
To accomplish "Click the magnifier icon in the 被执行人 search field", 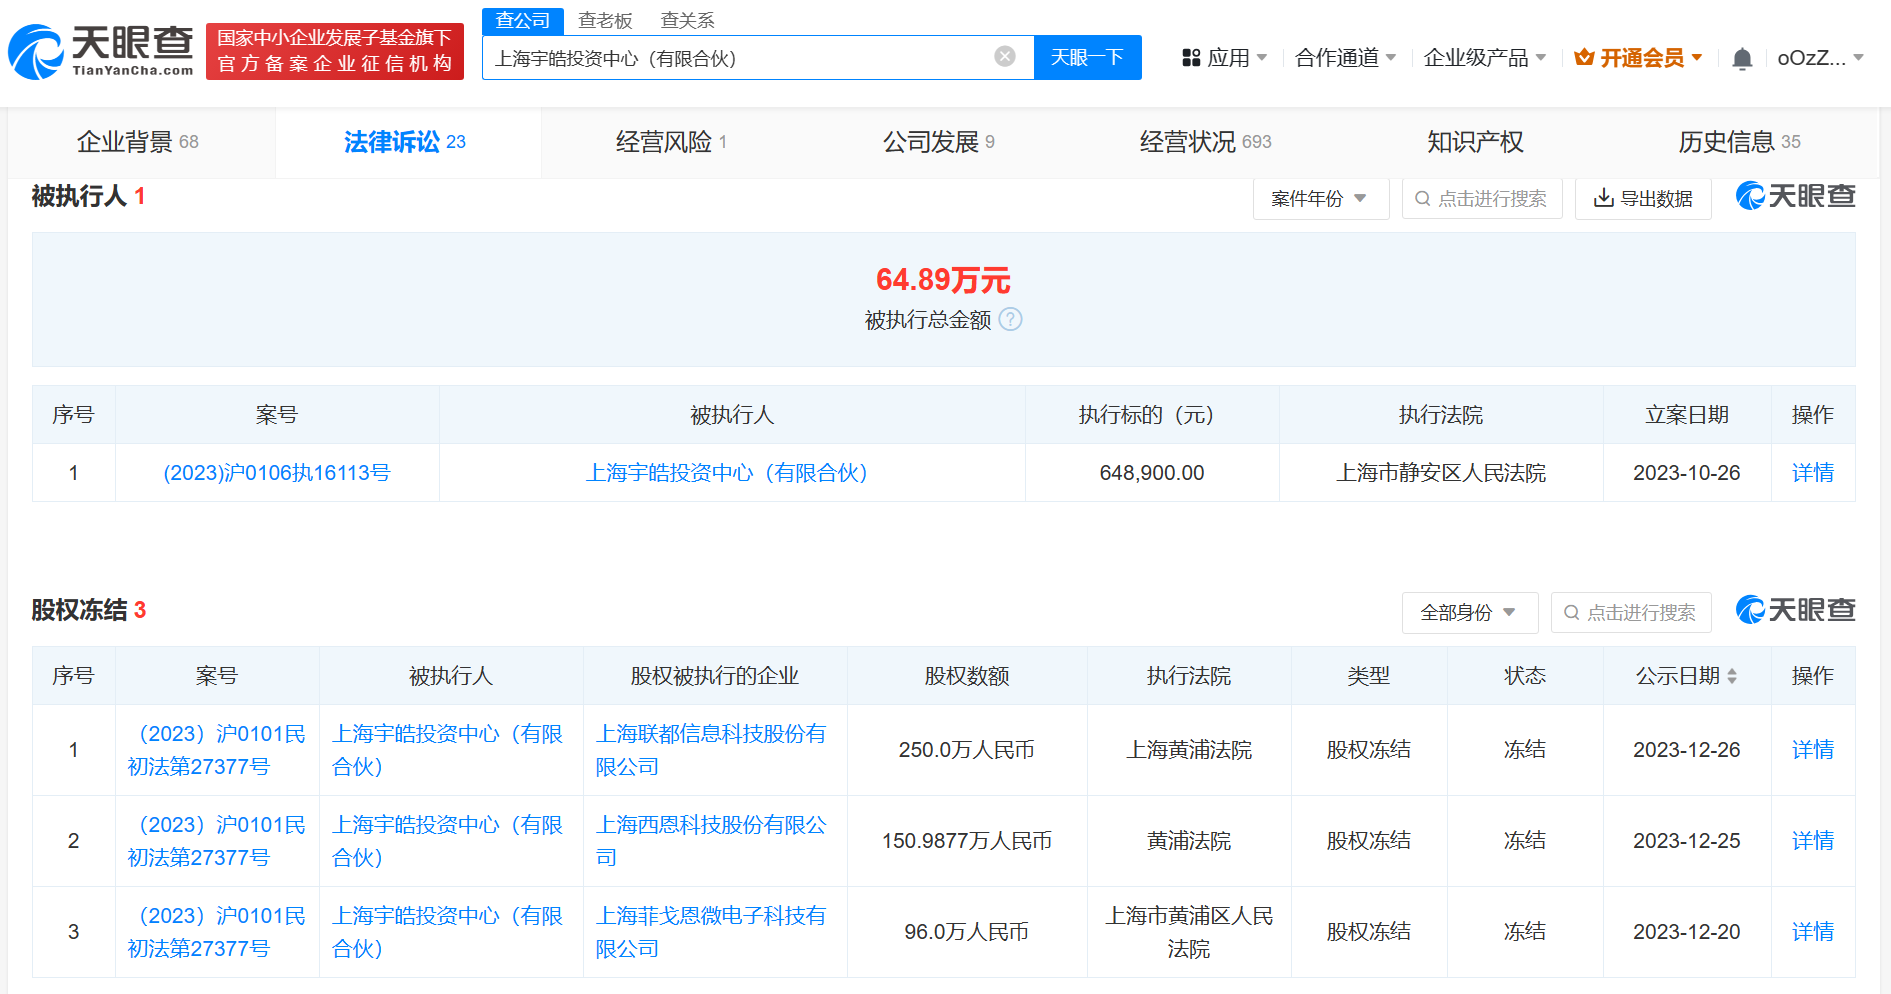I will coord(1422,198).
